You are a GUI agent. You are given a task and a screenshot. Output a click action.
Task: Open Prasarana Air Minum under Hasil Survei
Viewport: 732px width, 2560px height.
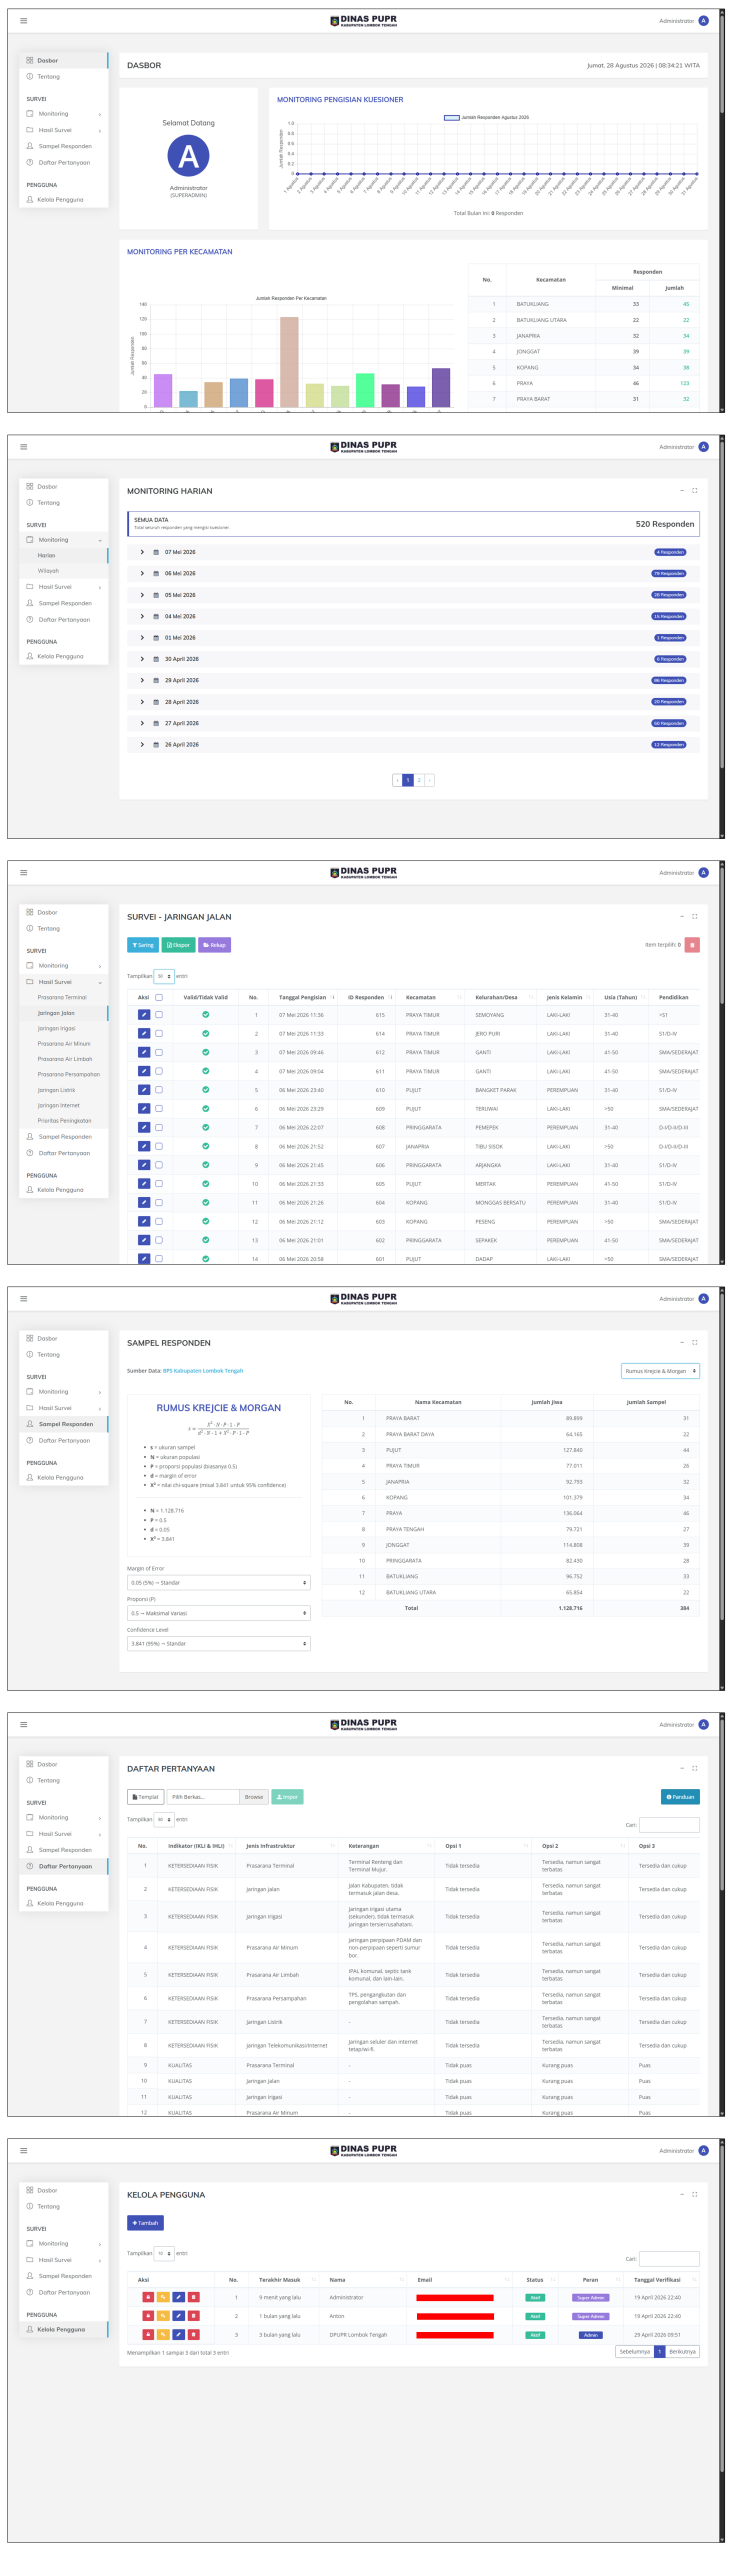[x=64, y=1043]
